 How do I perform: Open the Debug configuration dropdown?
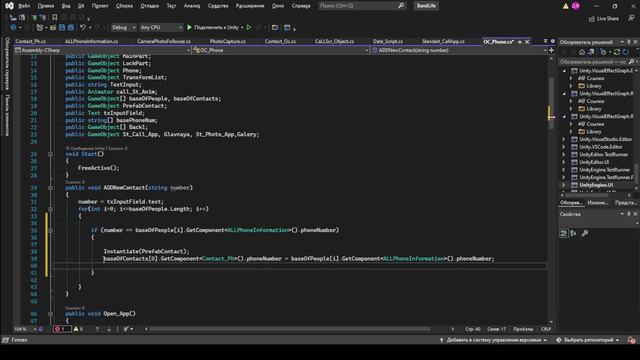coord(124,27)
